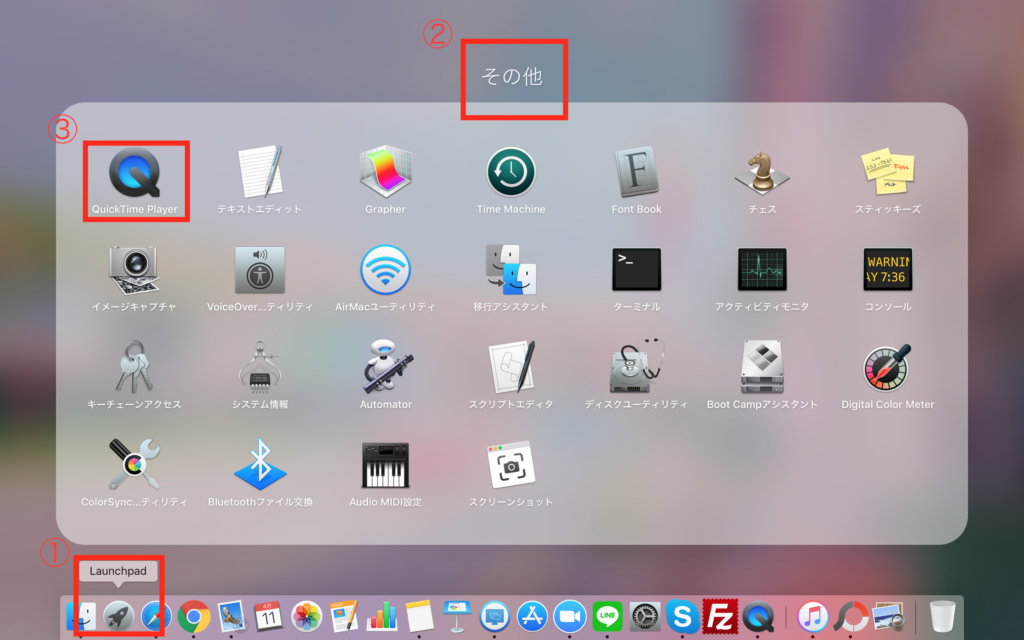Screen dimensions: 1024x640
Task: Open the ターミナル app
Action: click(x=637, y=269)
